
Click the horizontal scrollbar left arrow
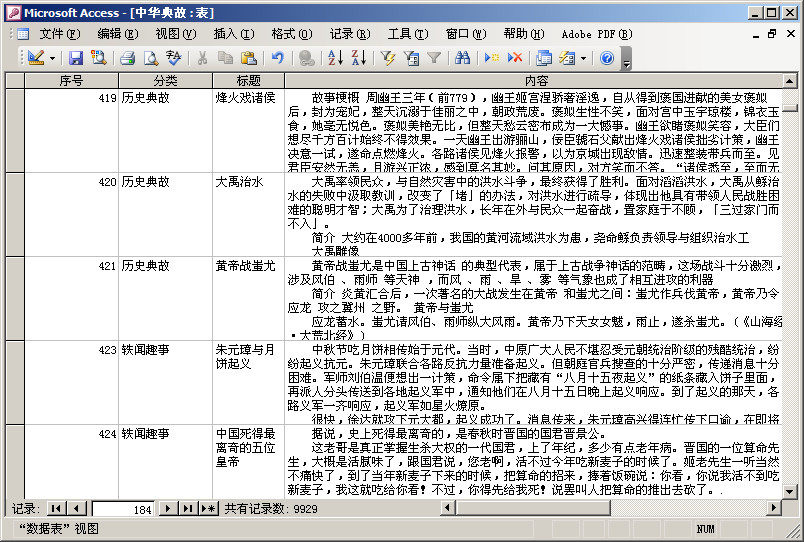pos(448,508)
